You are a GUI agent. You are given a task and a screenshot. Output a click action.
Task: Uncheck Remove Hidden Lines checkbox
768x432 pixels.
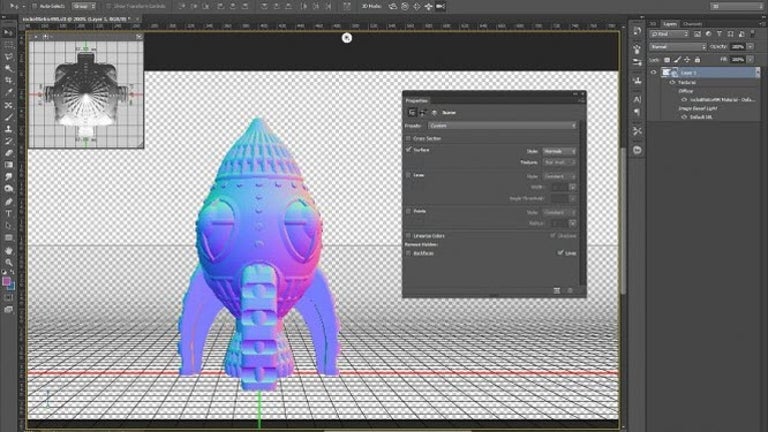560,253
